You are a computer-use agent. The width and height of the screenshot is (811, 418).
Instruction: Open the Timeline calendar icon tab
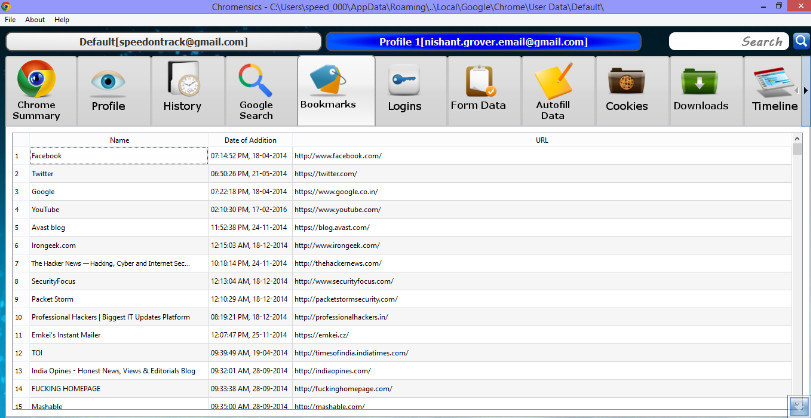coord(775,82)
